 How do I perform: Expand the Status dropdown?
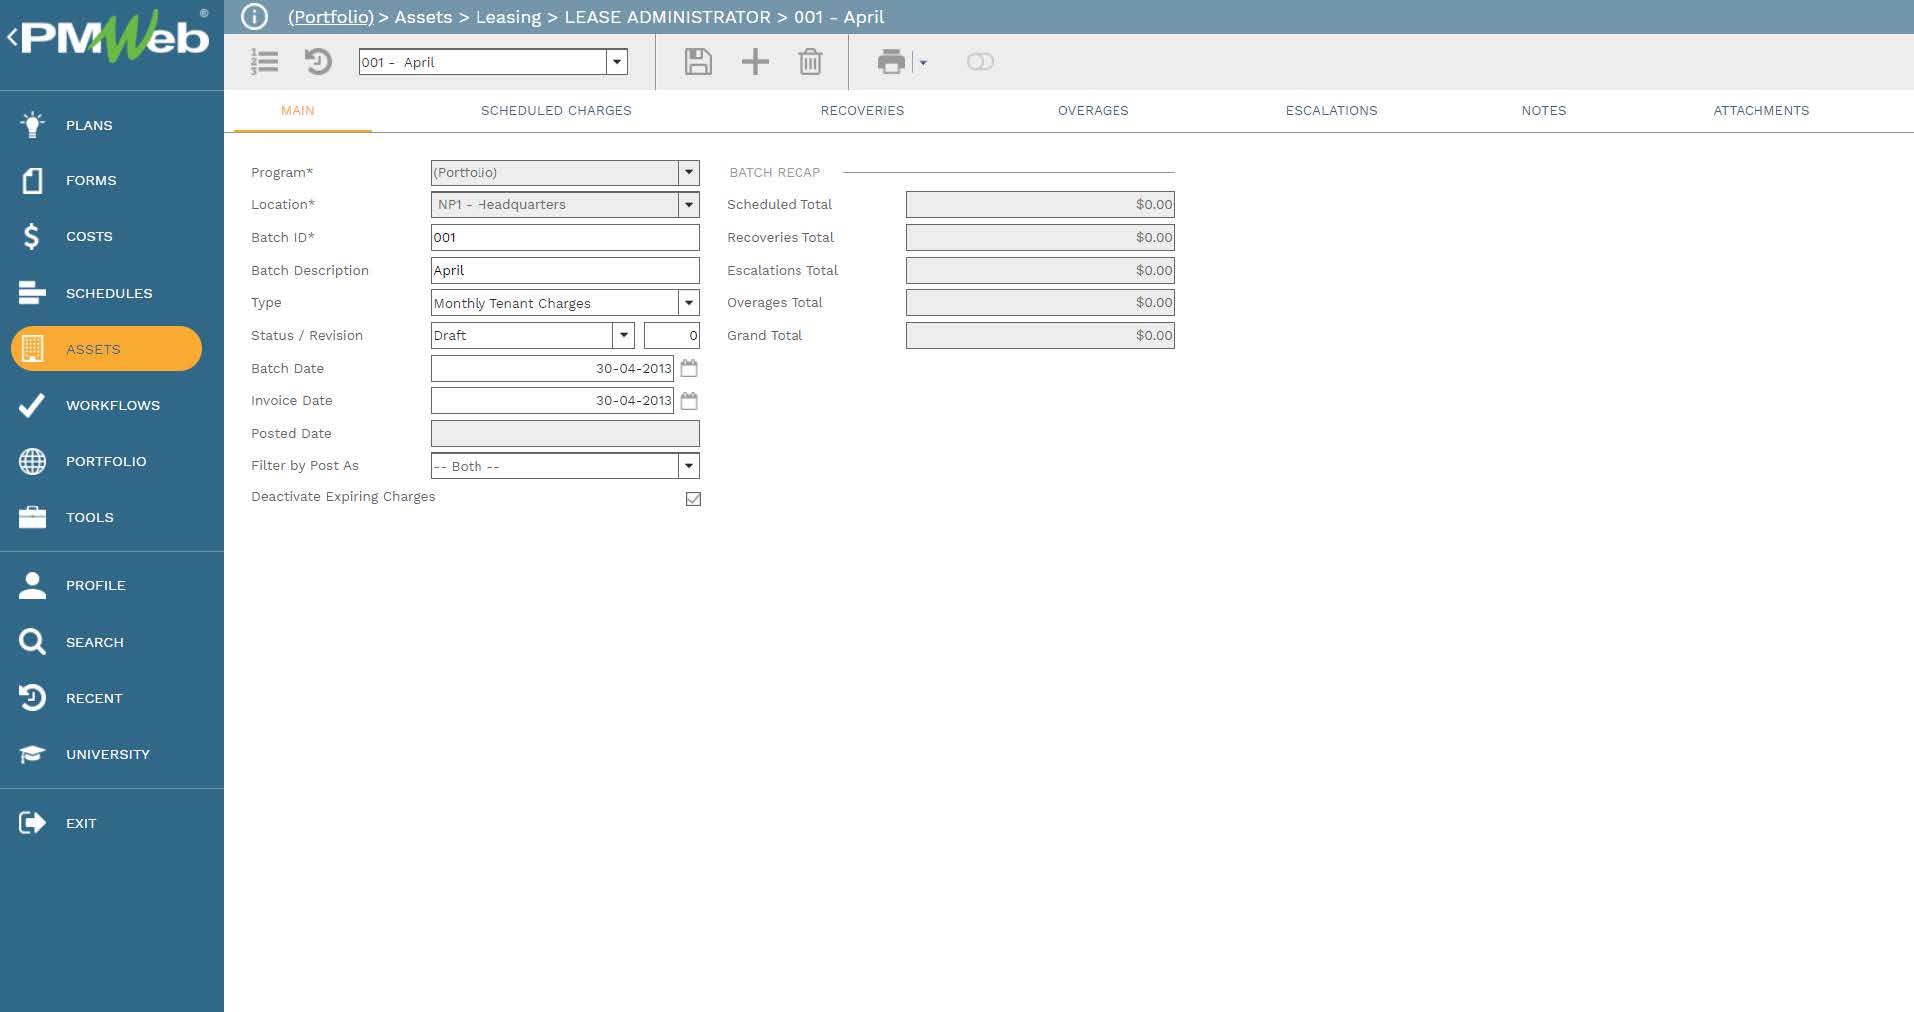[x=624, y=335]
